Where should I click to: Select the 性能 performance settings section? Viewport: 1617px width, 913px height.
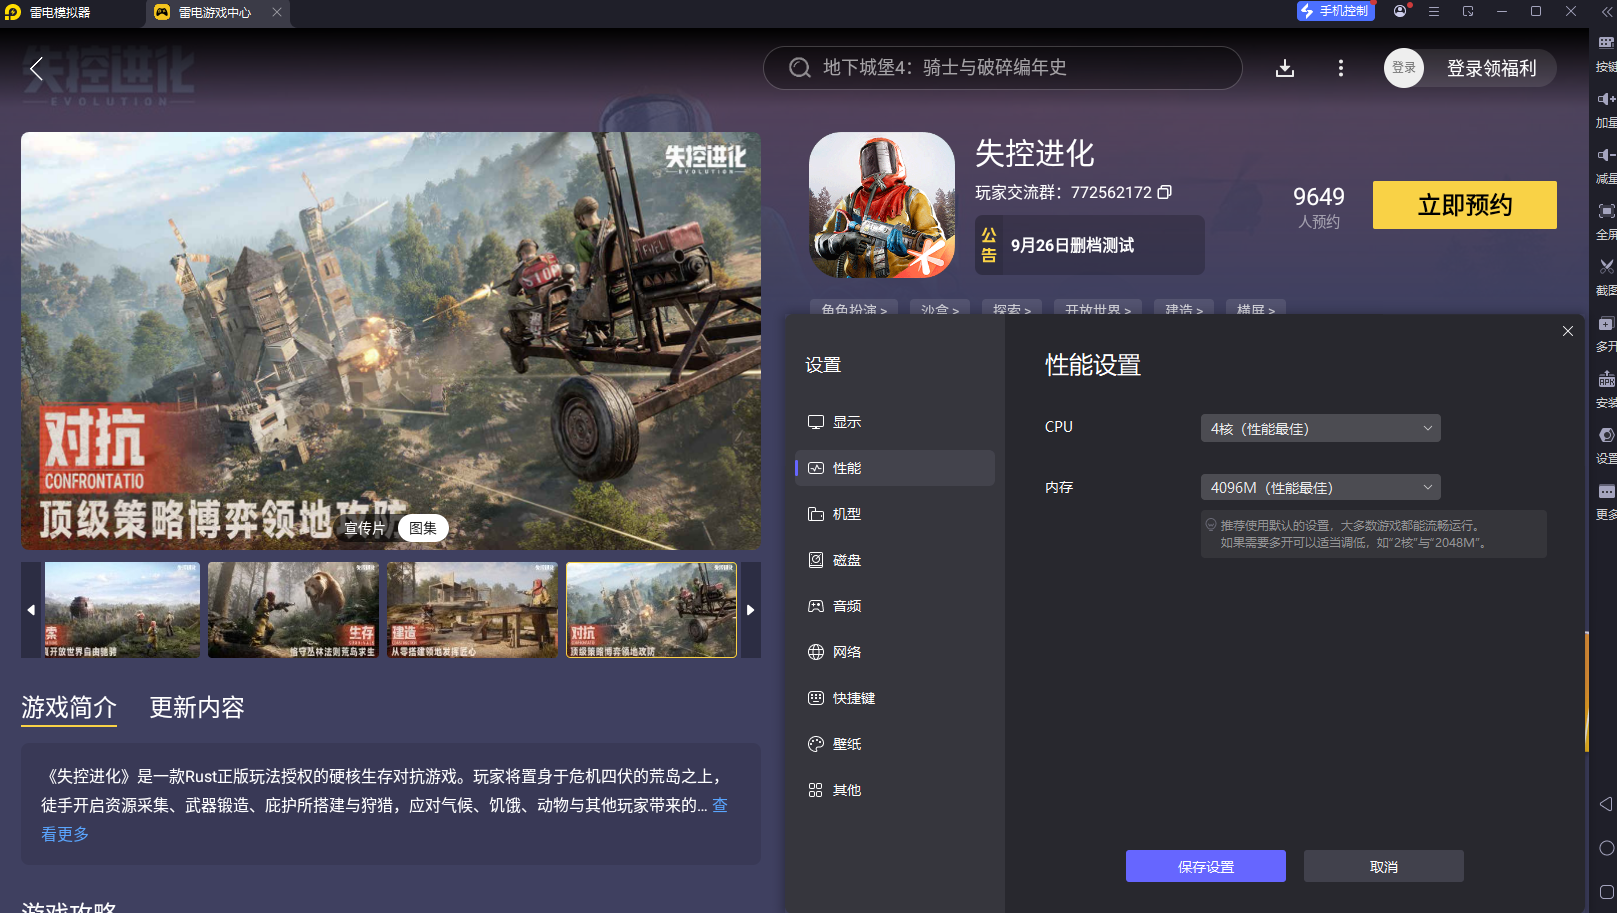click(895, 468)
